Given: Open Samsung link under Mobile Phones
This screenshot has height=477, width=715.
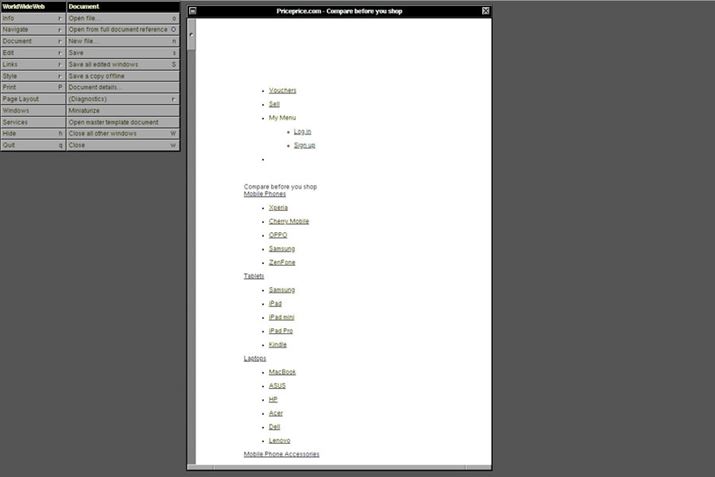Looking at the screenshot, I should pos(282,249).
